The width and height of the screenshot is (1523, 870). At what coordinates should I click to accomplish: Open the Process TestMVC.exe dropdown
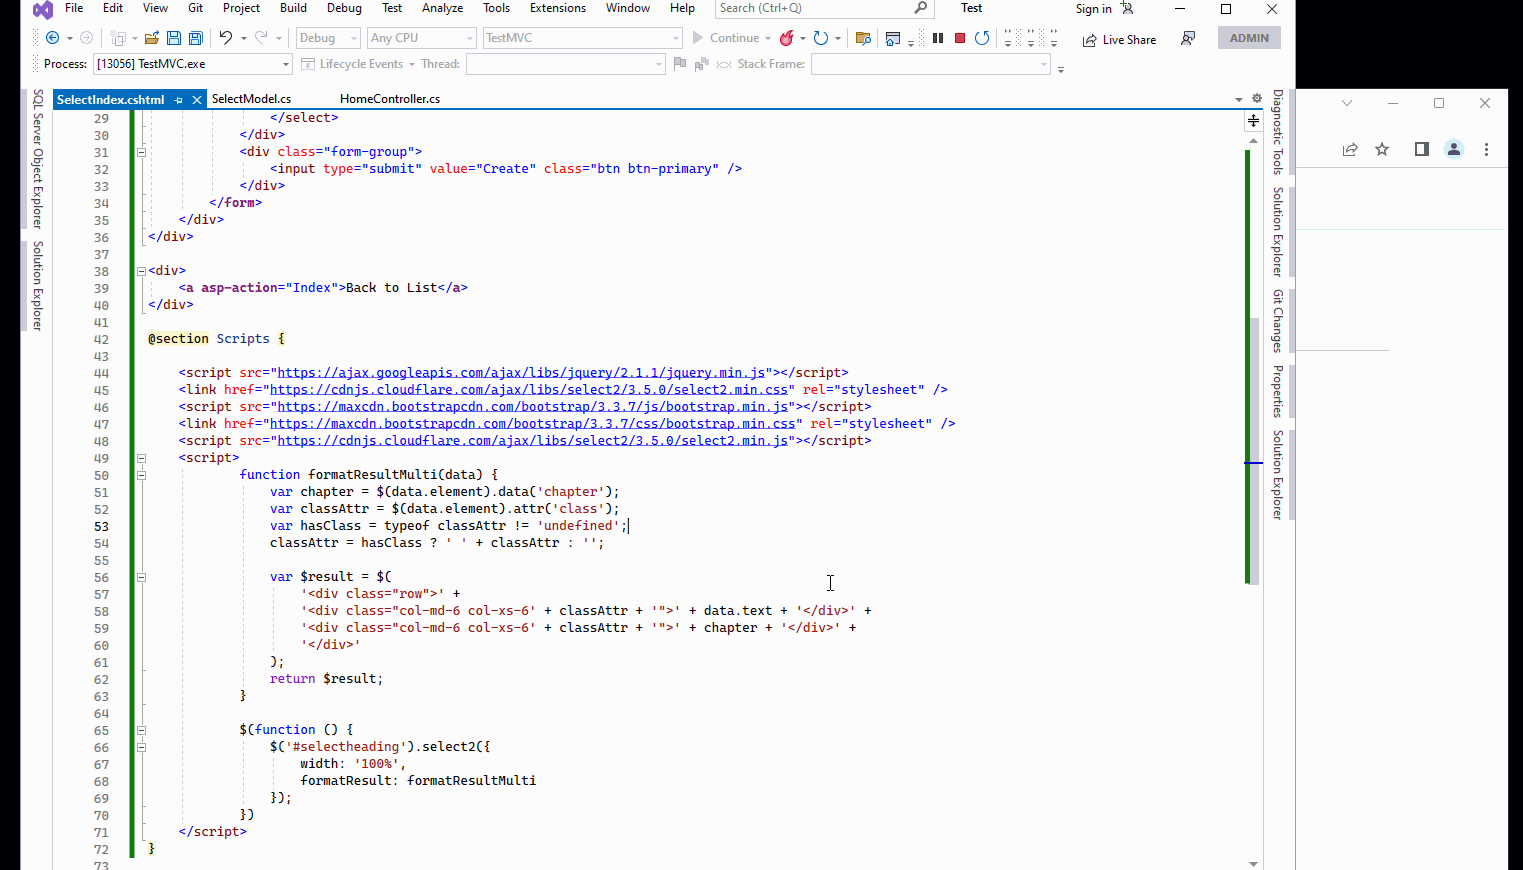[x=193, y=64]
